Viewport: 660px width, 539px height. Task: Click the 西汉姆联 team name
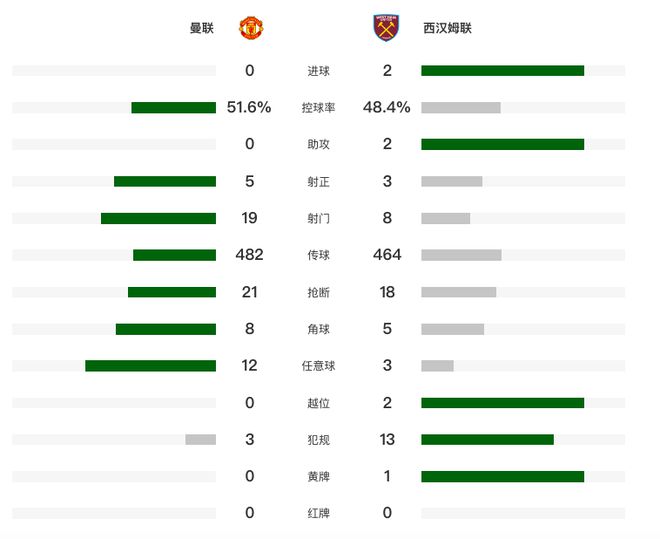[x=447, y=28]
